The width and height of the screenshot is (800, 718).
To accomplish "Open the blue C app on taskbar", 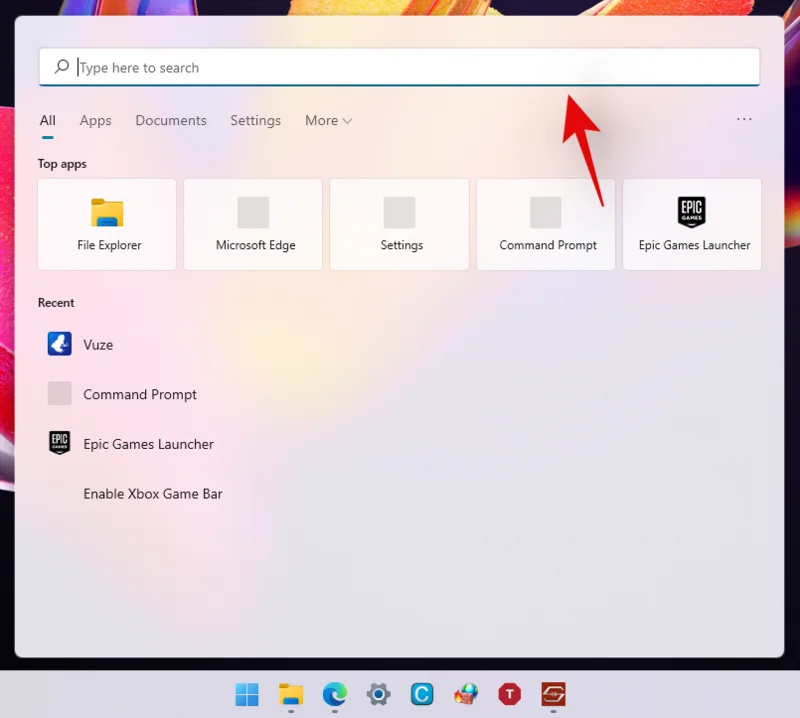I will [422, 695].
